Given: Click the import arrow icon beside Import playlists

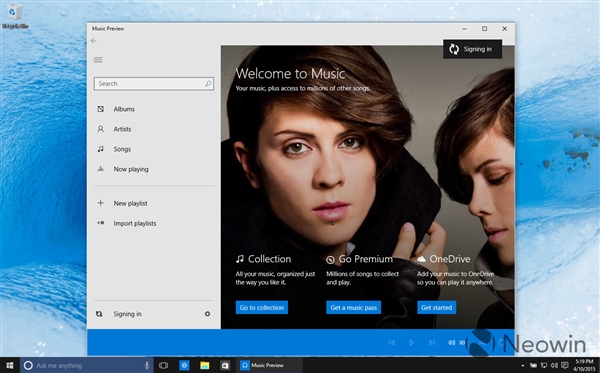Looking at the screenshot, I should click(100, 223).
